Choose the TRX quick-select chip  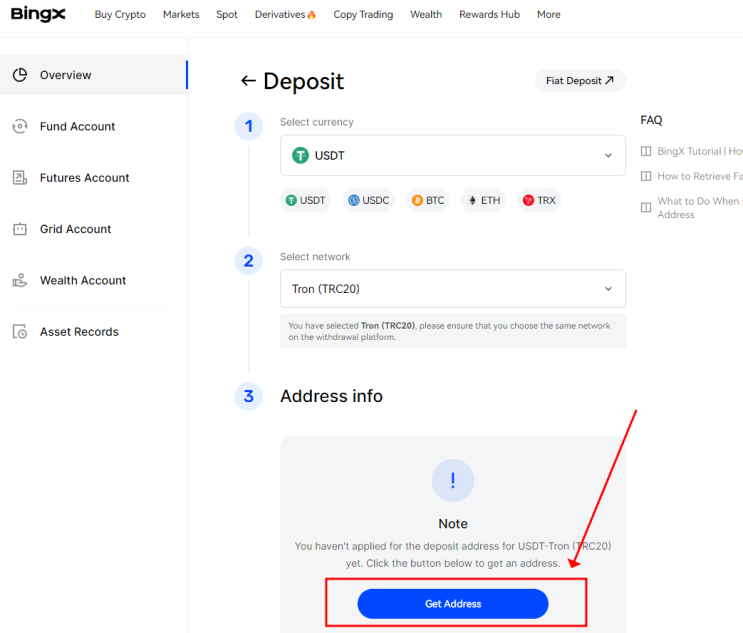click(x=539, y=200)
